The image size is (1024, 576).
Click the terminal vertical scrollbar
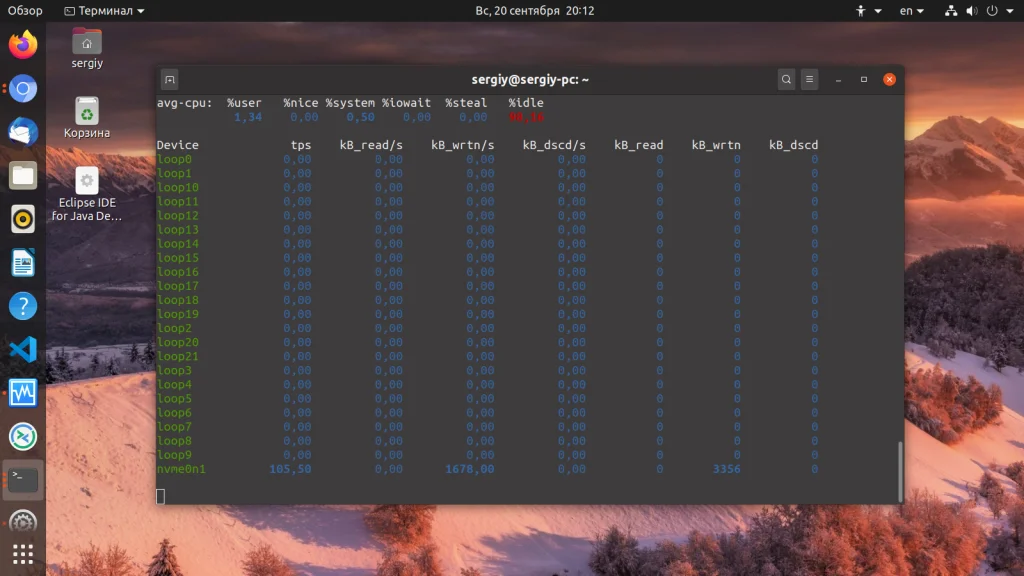[x=901, y=472]
